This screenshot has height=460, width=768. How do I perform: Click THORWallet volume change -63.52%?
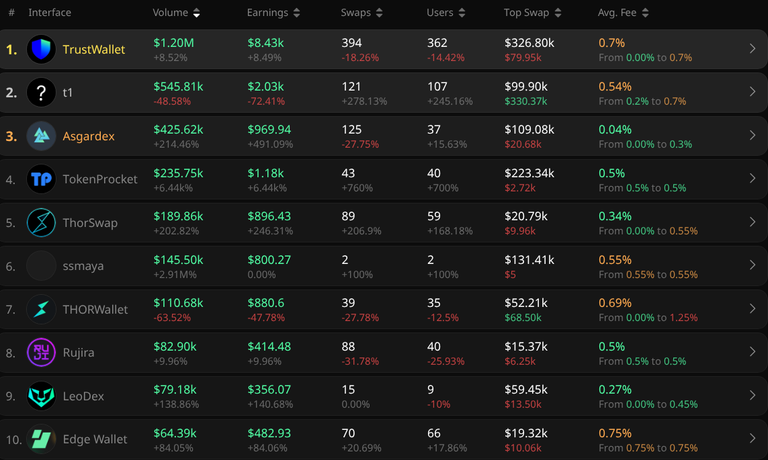[172, 317]
